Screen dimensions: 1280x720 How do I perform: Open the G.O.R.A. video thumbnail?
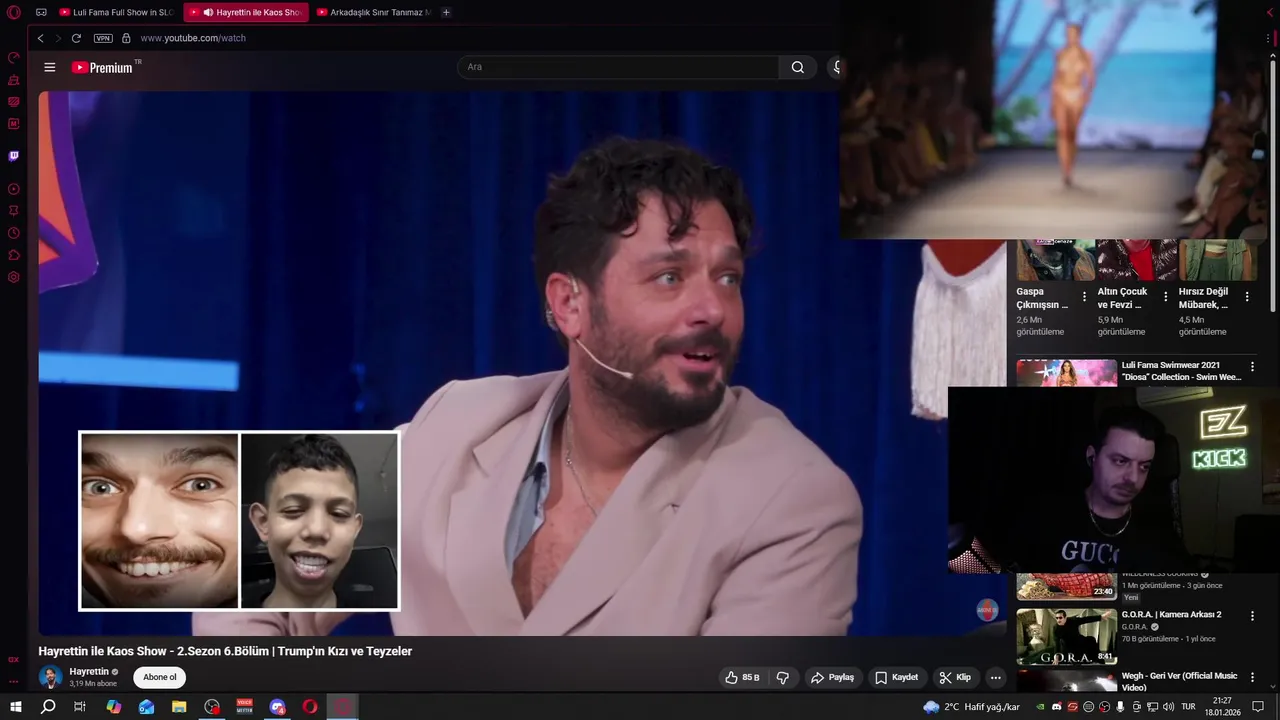[x=1067, y=636]
